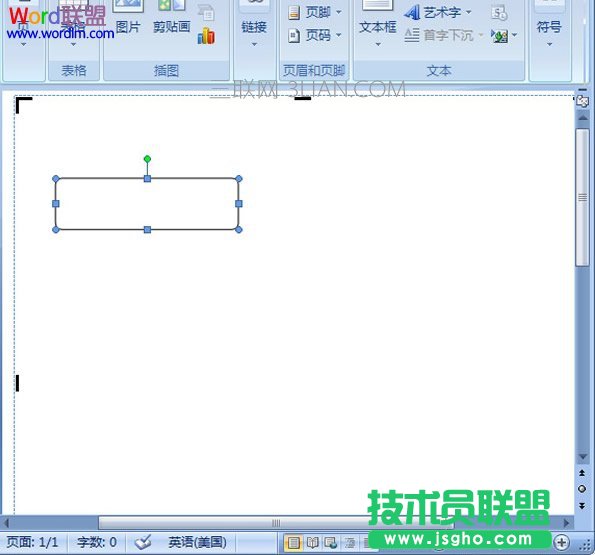Image resolution: width=595 pixels, height=555 pixels.
Task: Open the 表格 table dropdown arrow
Action: [73, 44]
